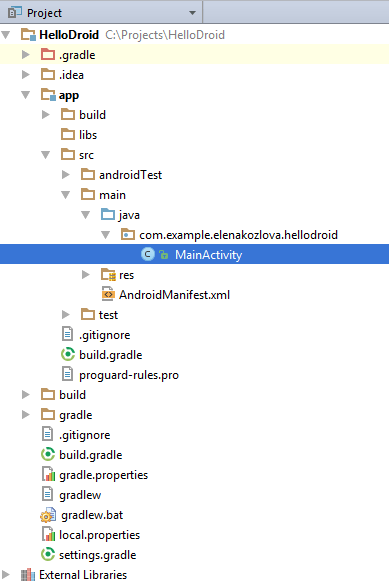
Task: Click the src folder icon
Action: click(68, 154)
